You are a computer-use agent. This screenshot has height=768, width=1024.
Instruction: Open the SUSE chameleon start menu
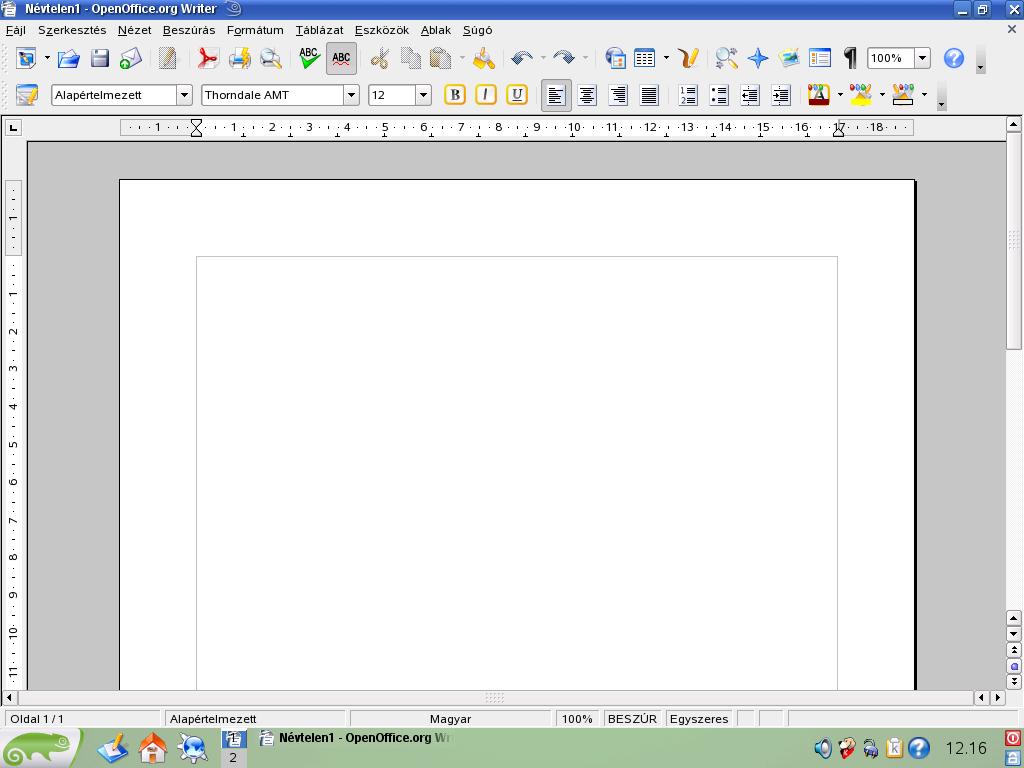point(40,748)
